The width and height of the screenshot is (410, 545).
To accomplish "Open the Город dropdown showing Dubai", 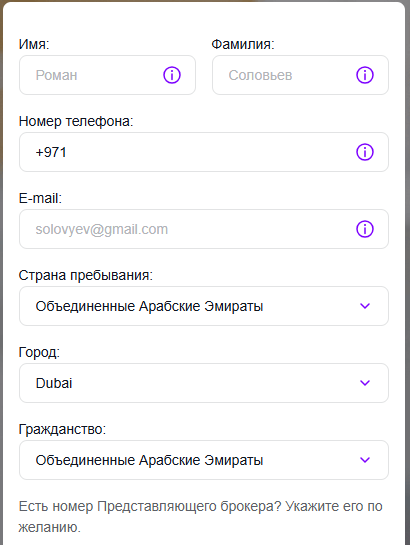I will coord(204,383).
